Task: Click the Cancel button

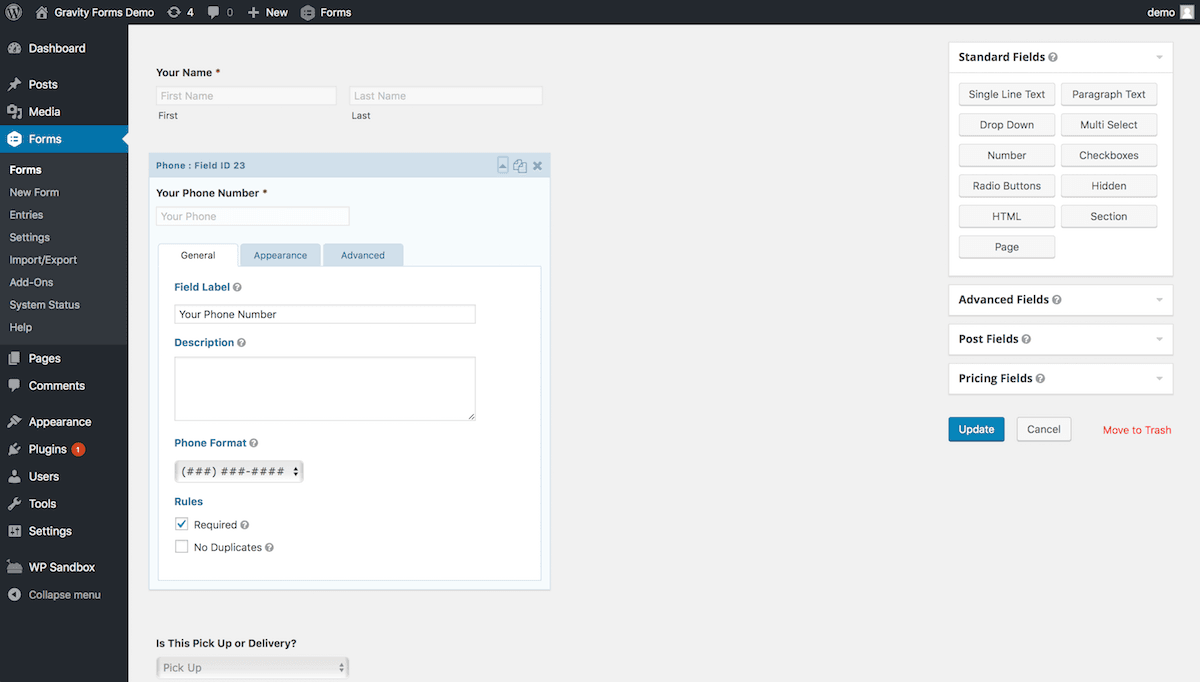Action: pyautogui.click(x=1044, y=429)
